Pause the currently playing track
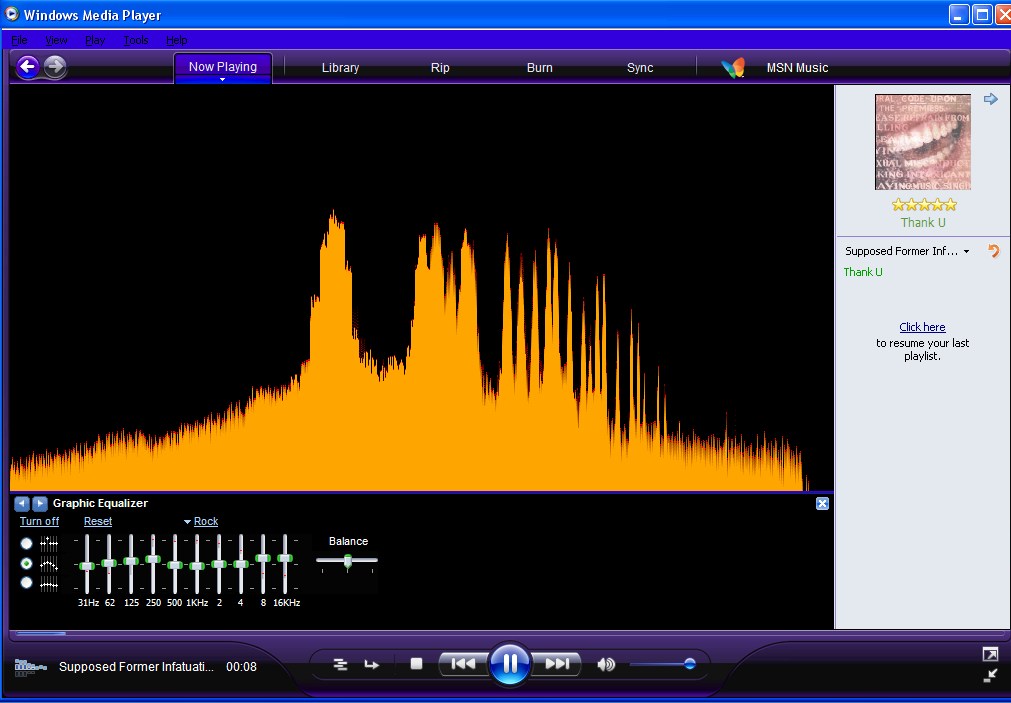Viewport: 1011px width, 703px height. pos(510,663)
